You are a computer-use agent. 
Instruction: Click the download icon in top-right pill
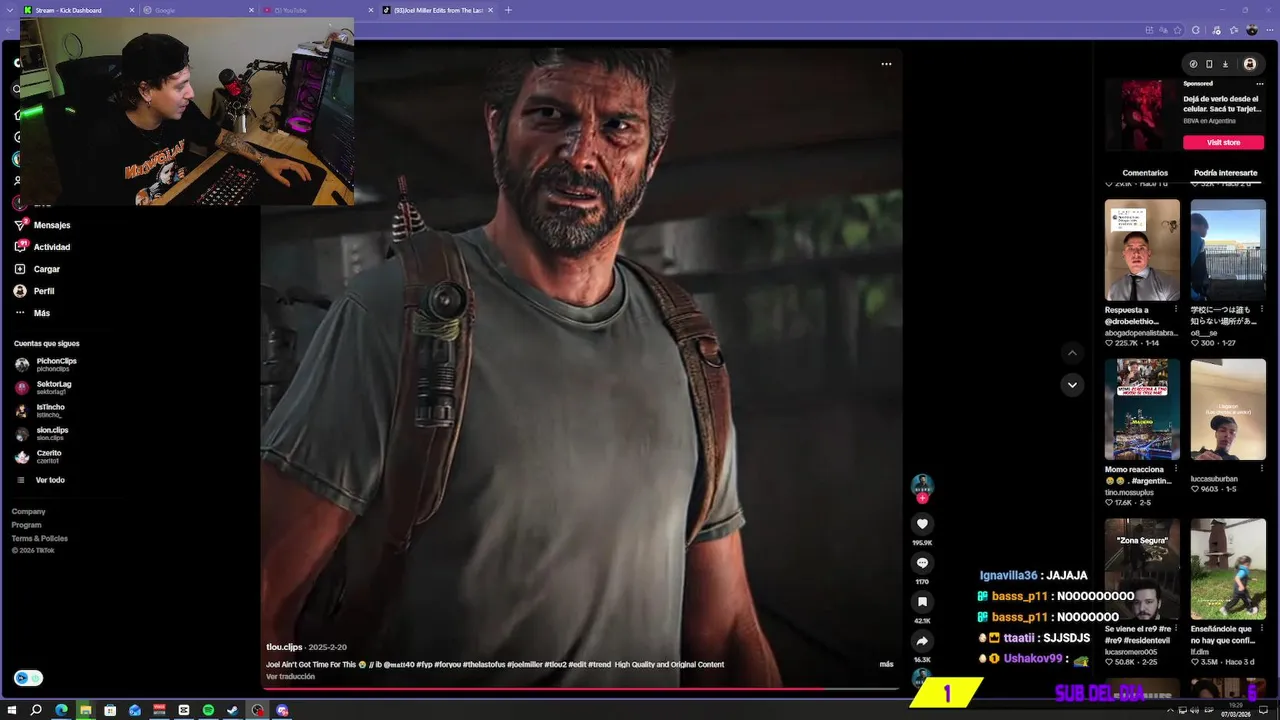(1225, 64)
